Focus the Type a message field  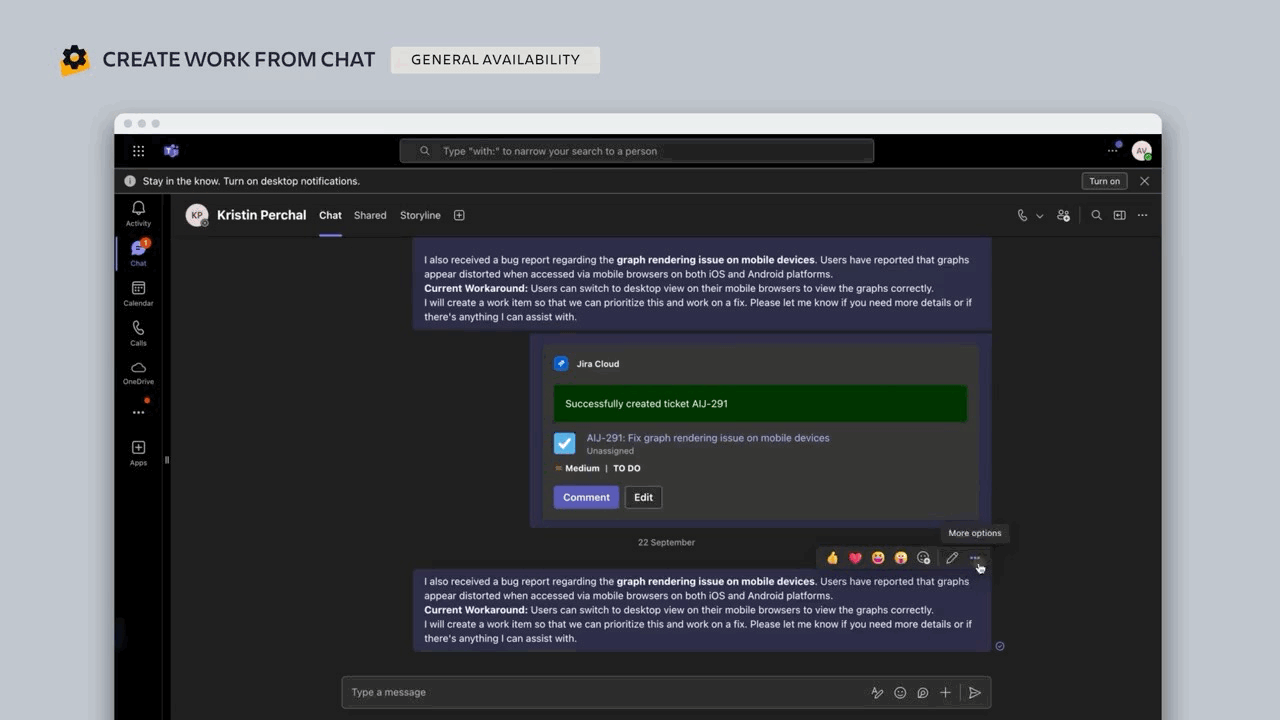(604, 692)
